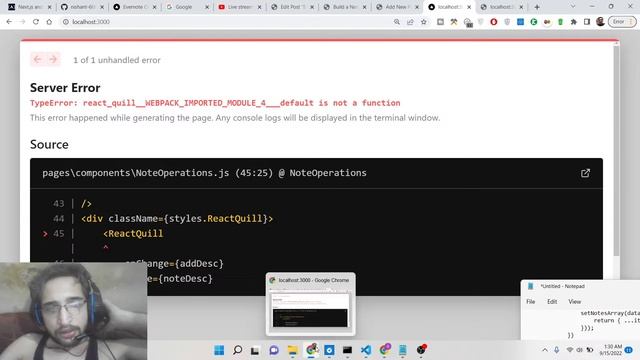Viewport: 640px width, 360px height.
Task: Open the terminal icon on the taskbar
Action: 347,350
